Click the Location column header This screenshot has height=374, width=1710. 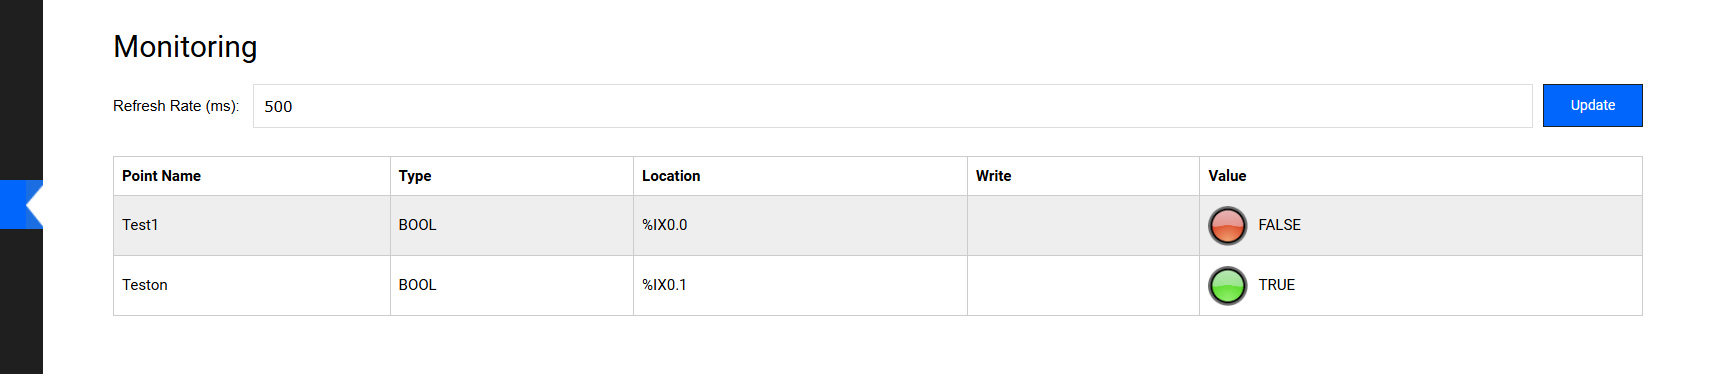[800, 176]
